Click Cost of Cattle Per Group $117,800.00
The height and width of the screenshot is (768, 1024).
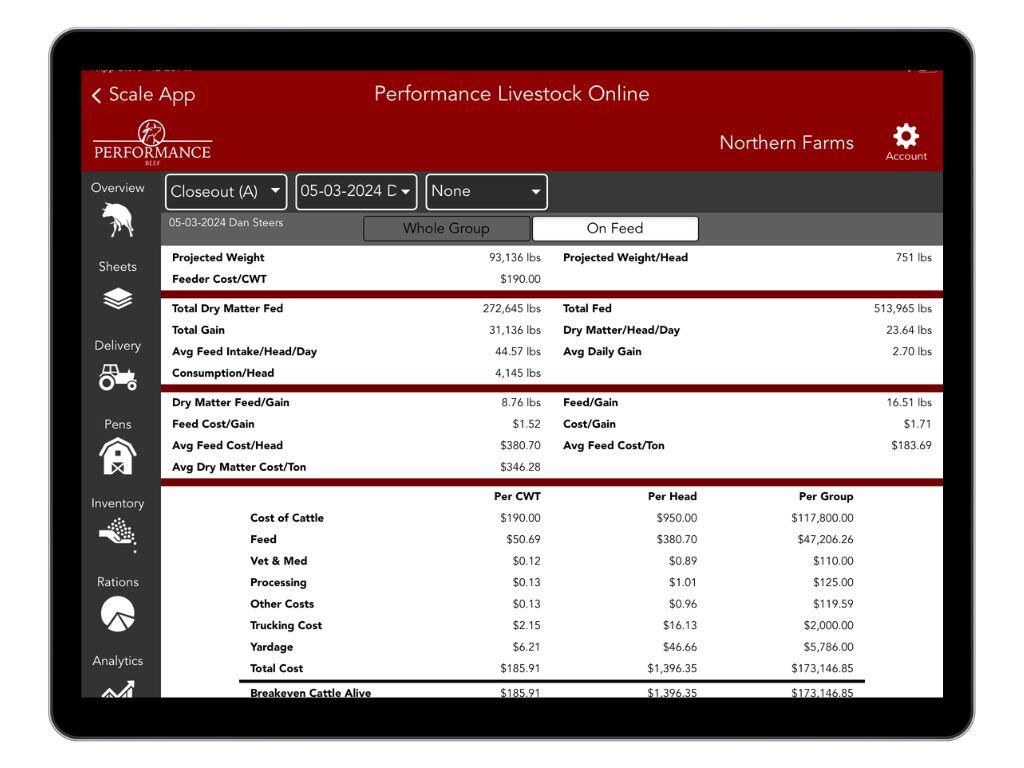(822, 518)
